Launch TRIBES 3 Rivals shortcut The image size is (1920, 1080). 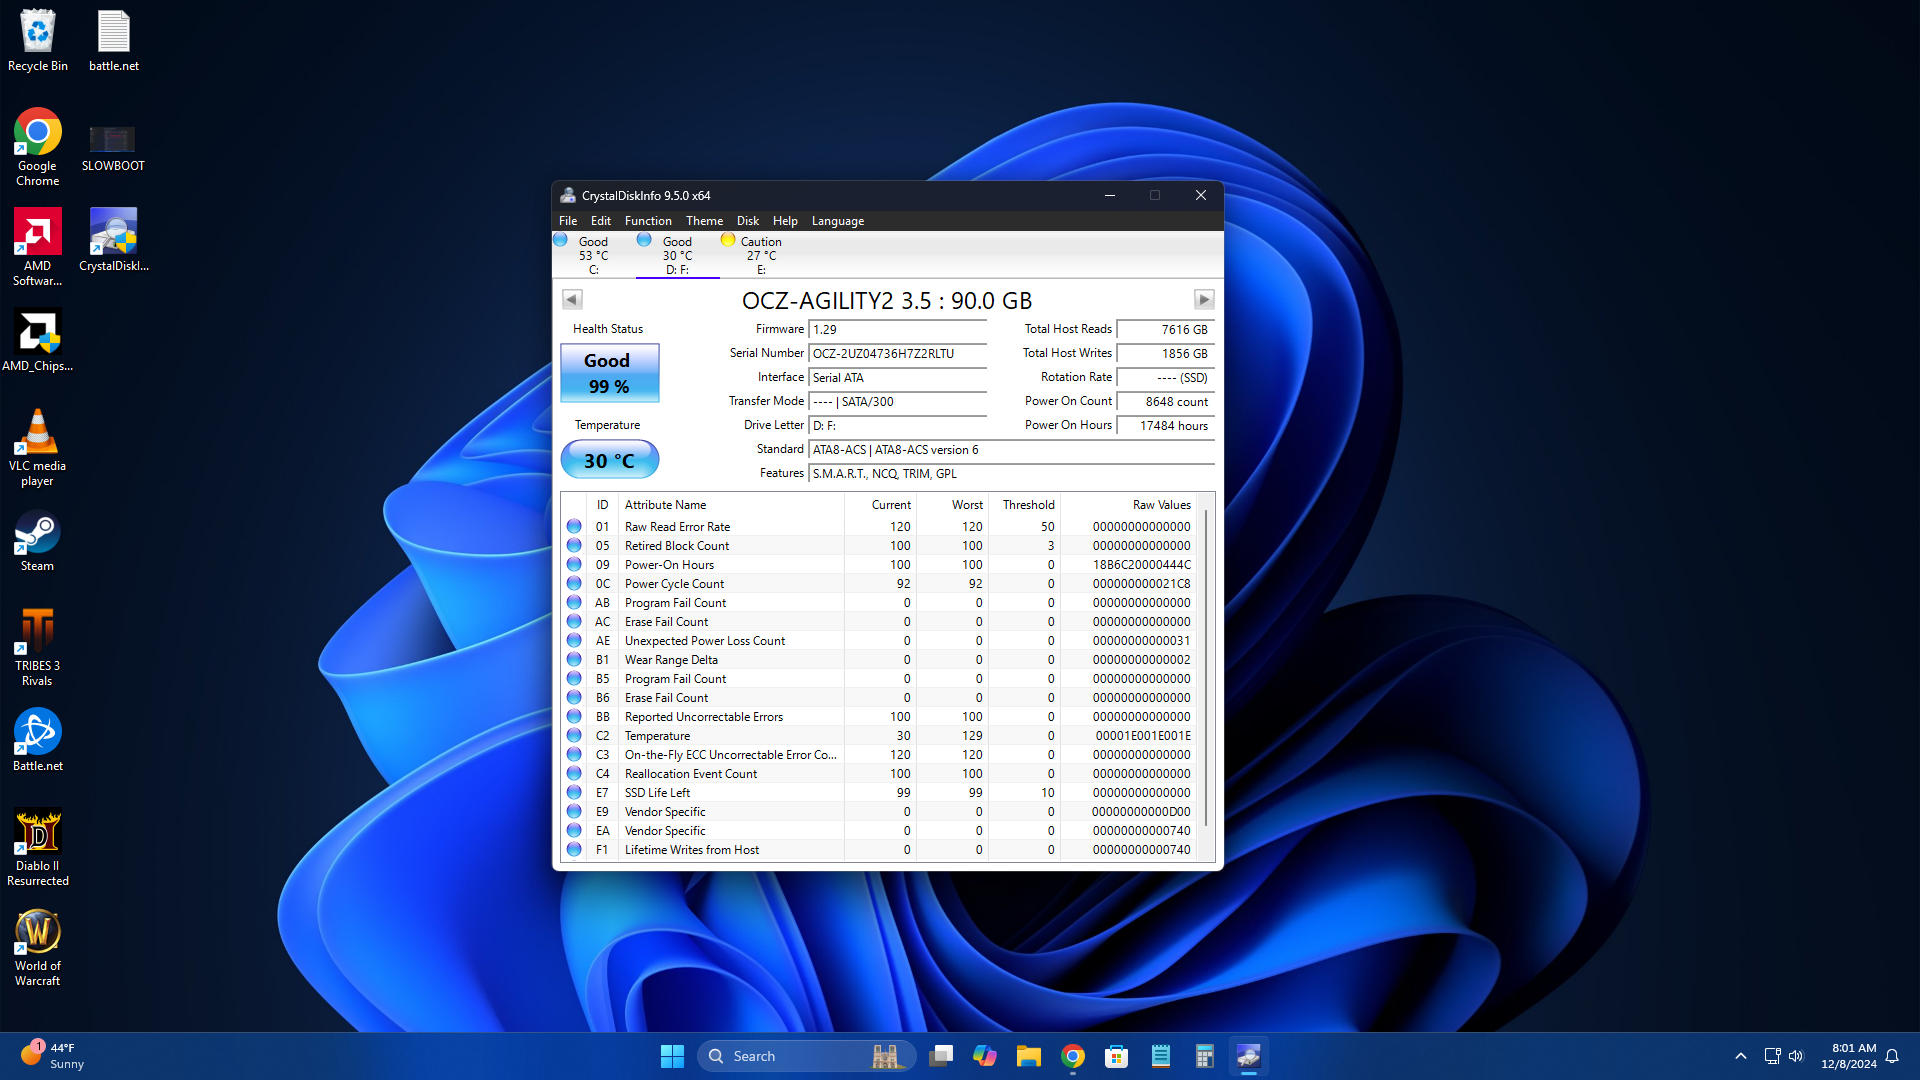point(38,647)
